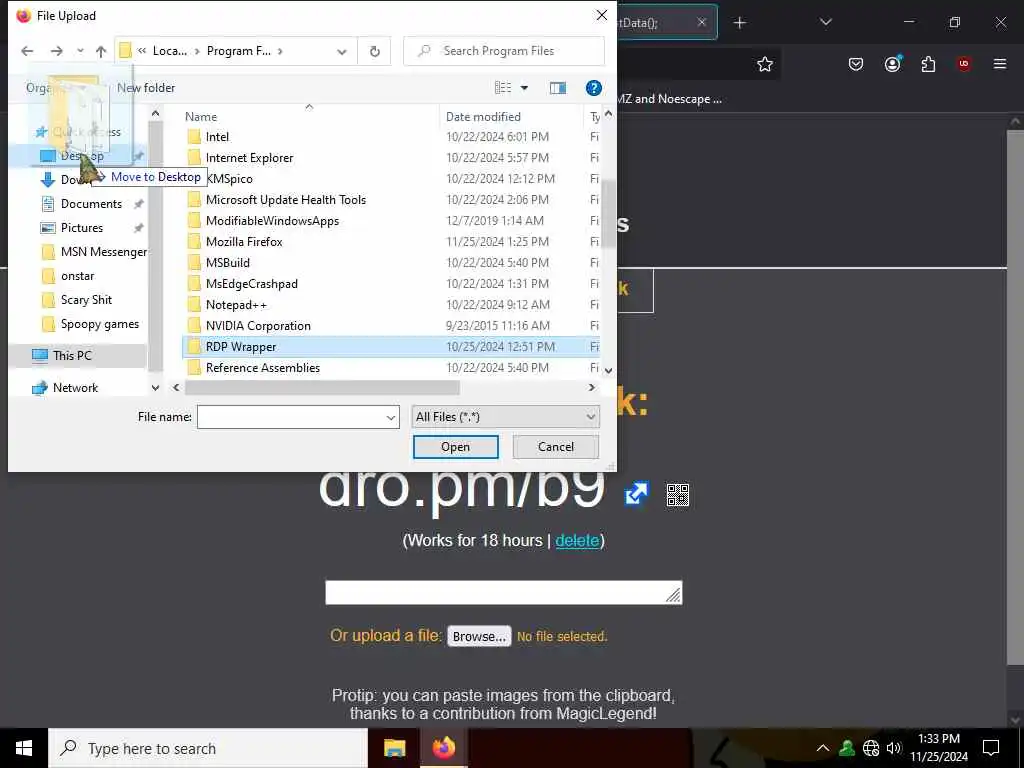This screenshot has width=1024, height=768.
Task: Select the Internet Explorer folder
Action: pos(249,157)
